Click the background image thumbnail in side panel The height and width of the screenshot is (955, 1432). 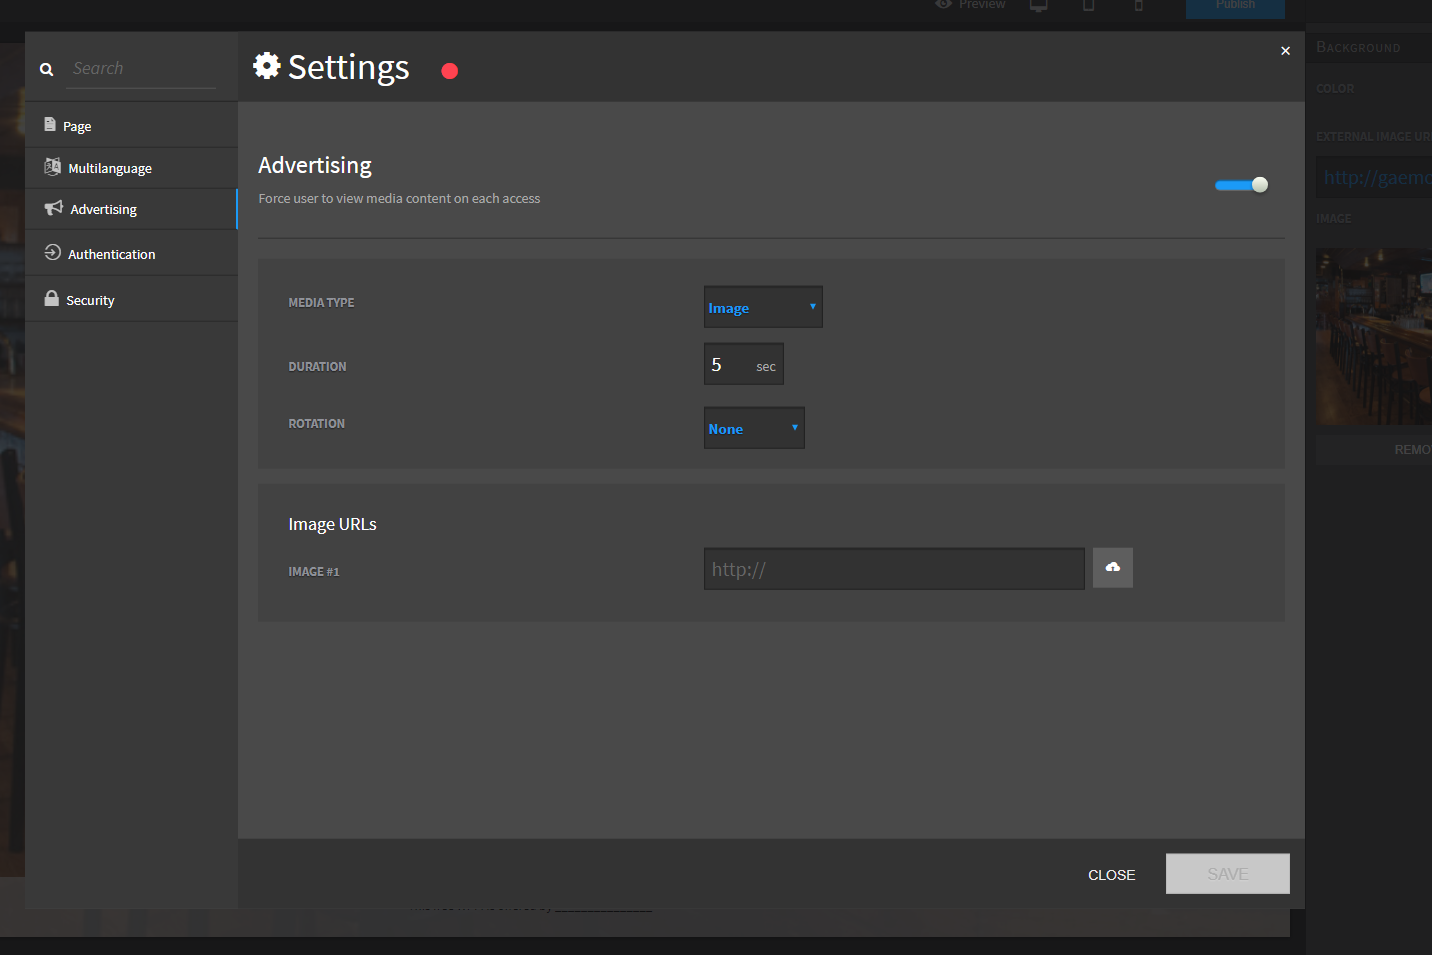pos(1374,337)
